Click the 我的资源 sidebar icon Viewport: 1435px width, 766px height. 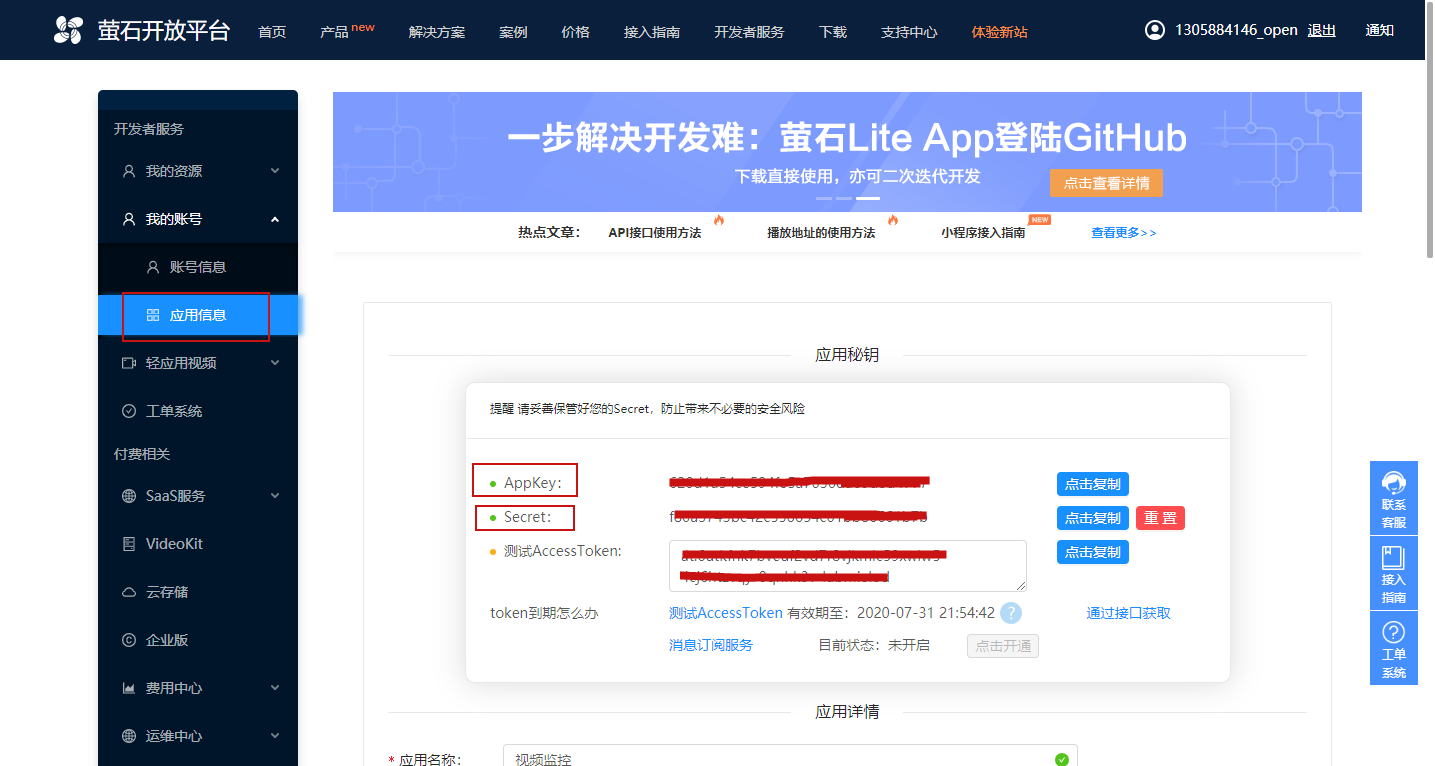(x=129, y=171)
